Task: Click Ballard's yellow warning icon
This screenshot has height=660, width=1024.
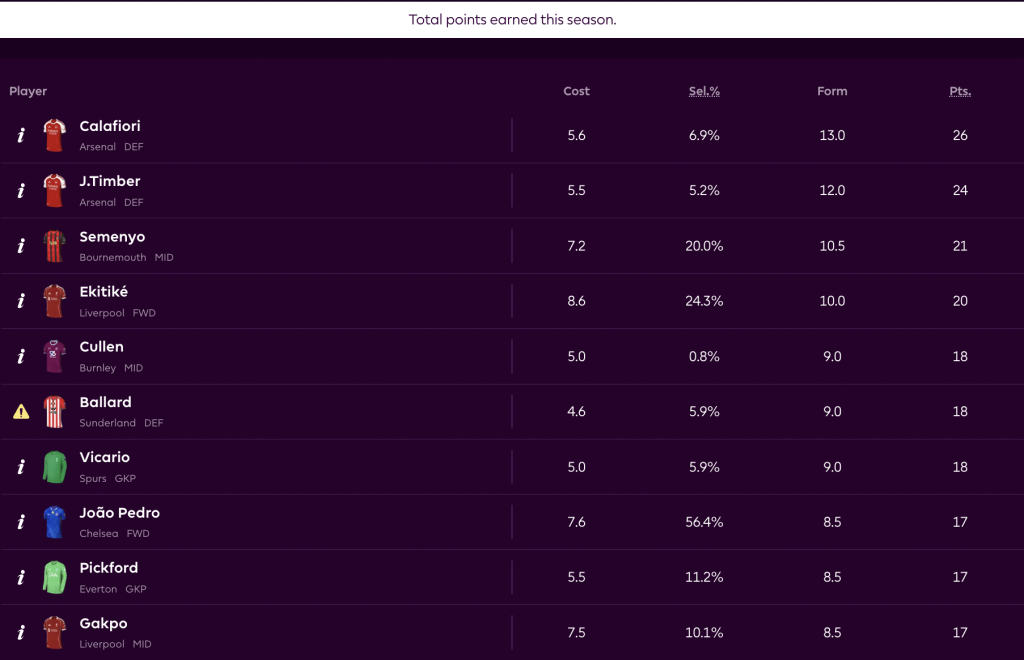Action: 21,411
